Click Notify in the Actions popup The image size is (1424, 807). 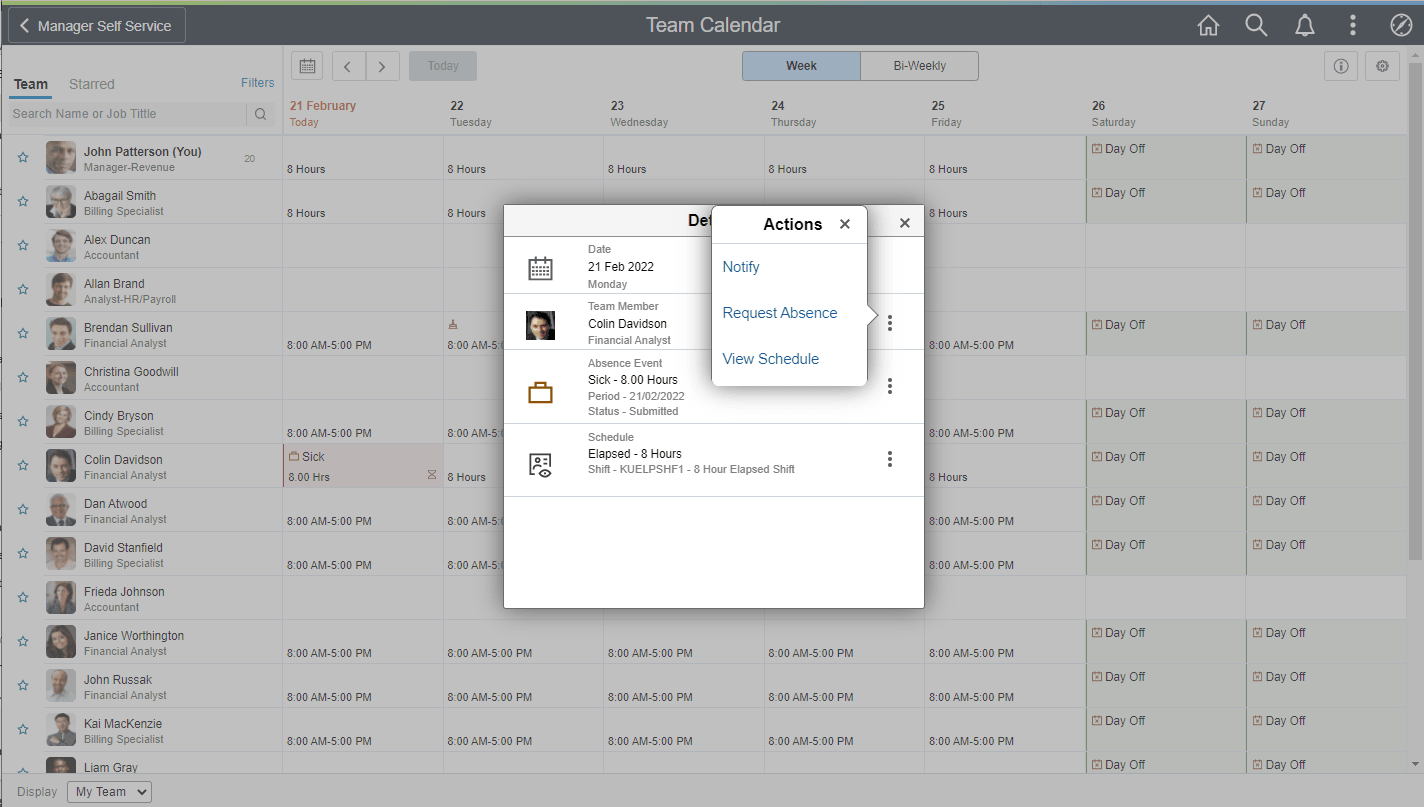pyautogui.click(x=741, y=267)
